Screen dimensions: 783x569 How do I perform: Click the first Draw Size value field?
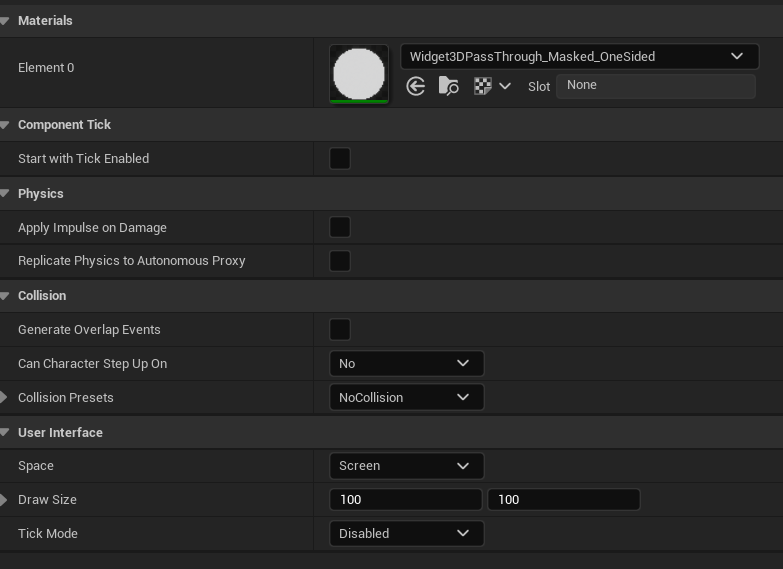click(405, 500)
